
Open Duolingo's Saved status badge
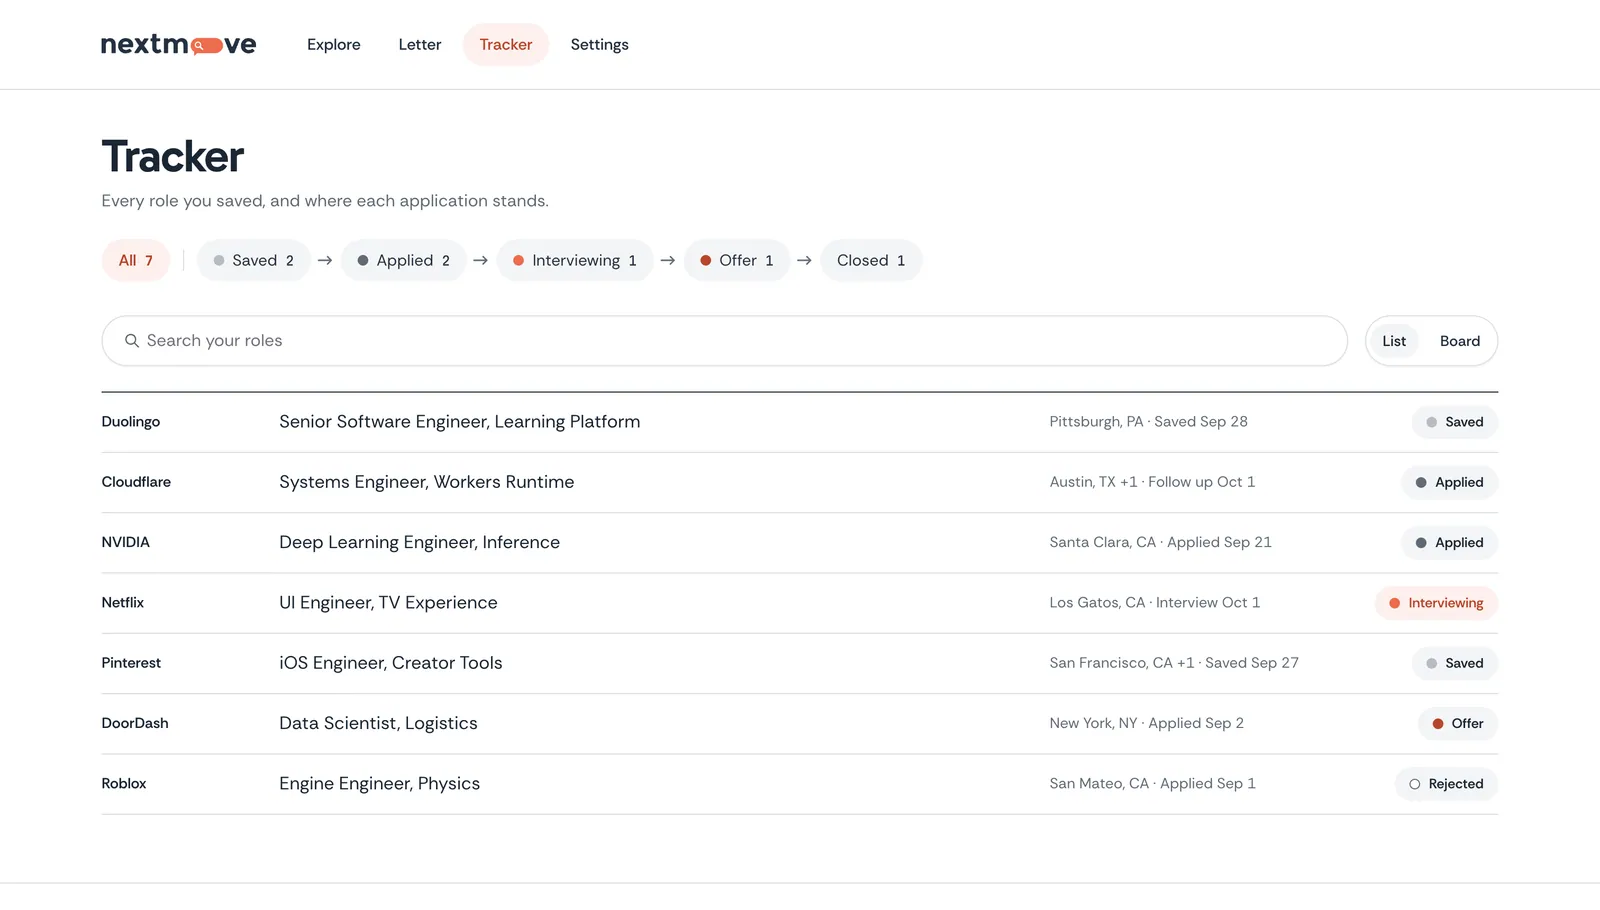tap(1455, 422)
